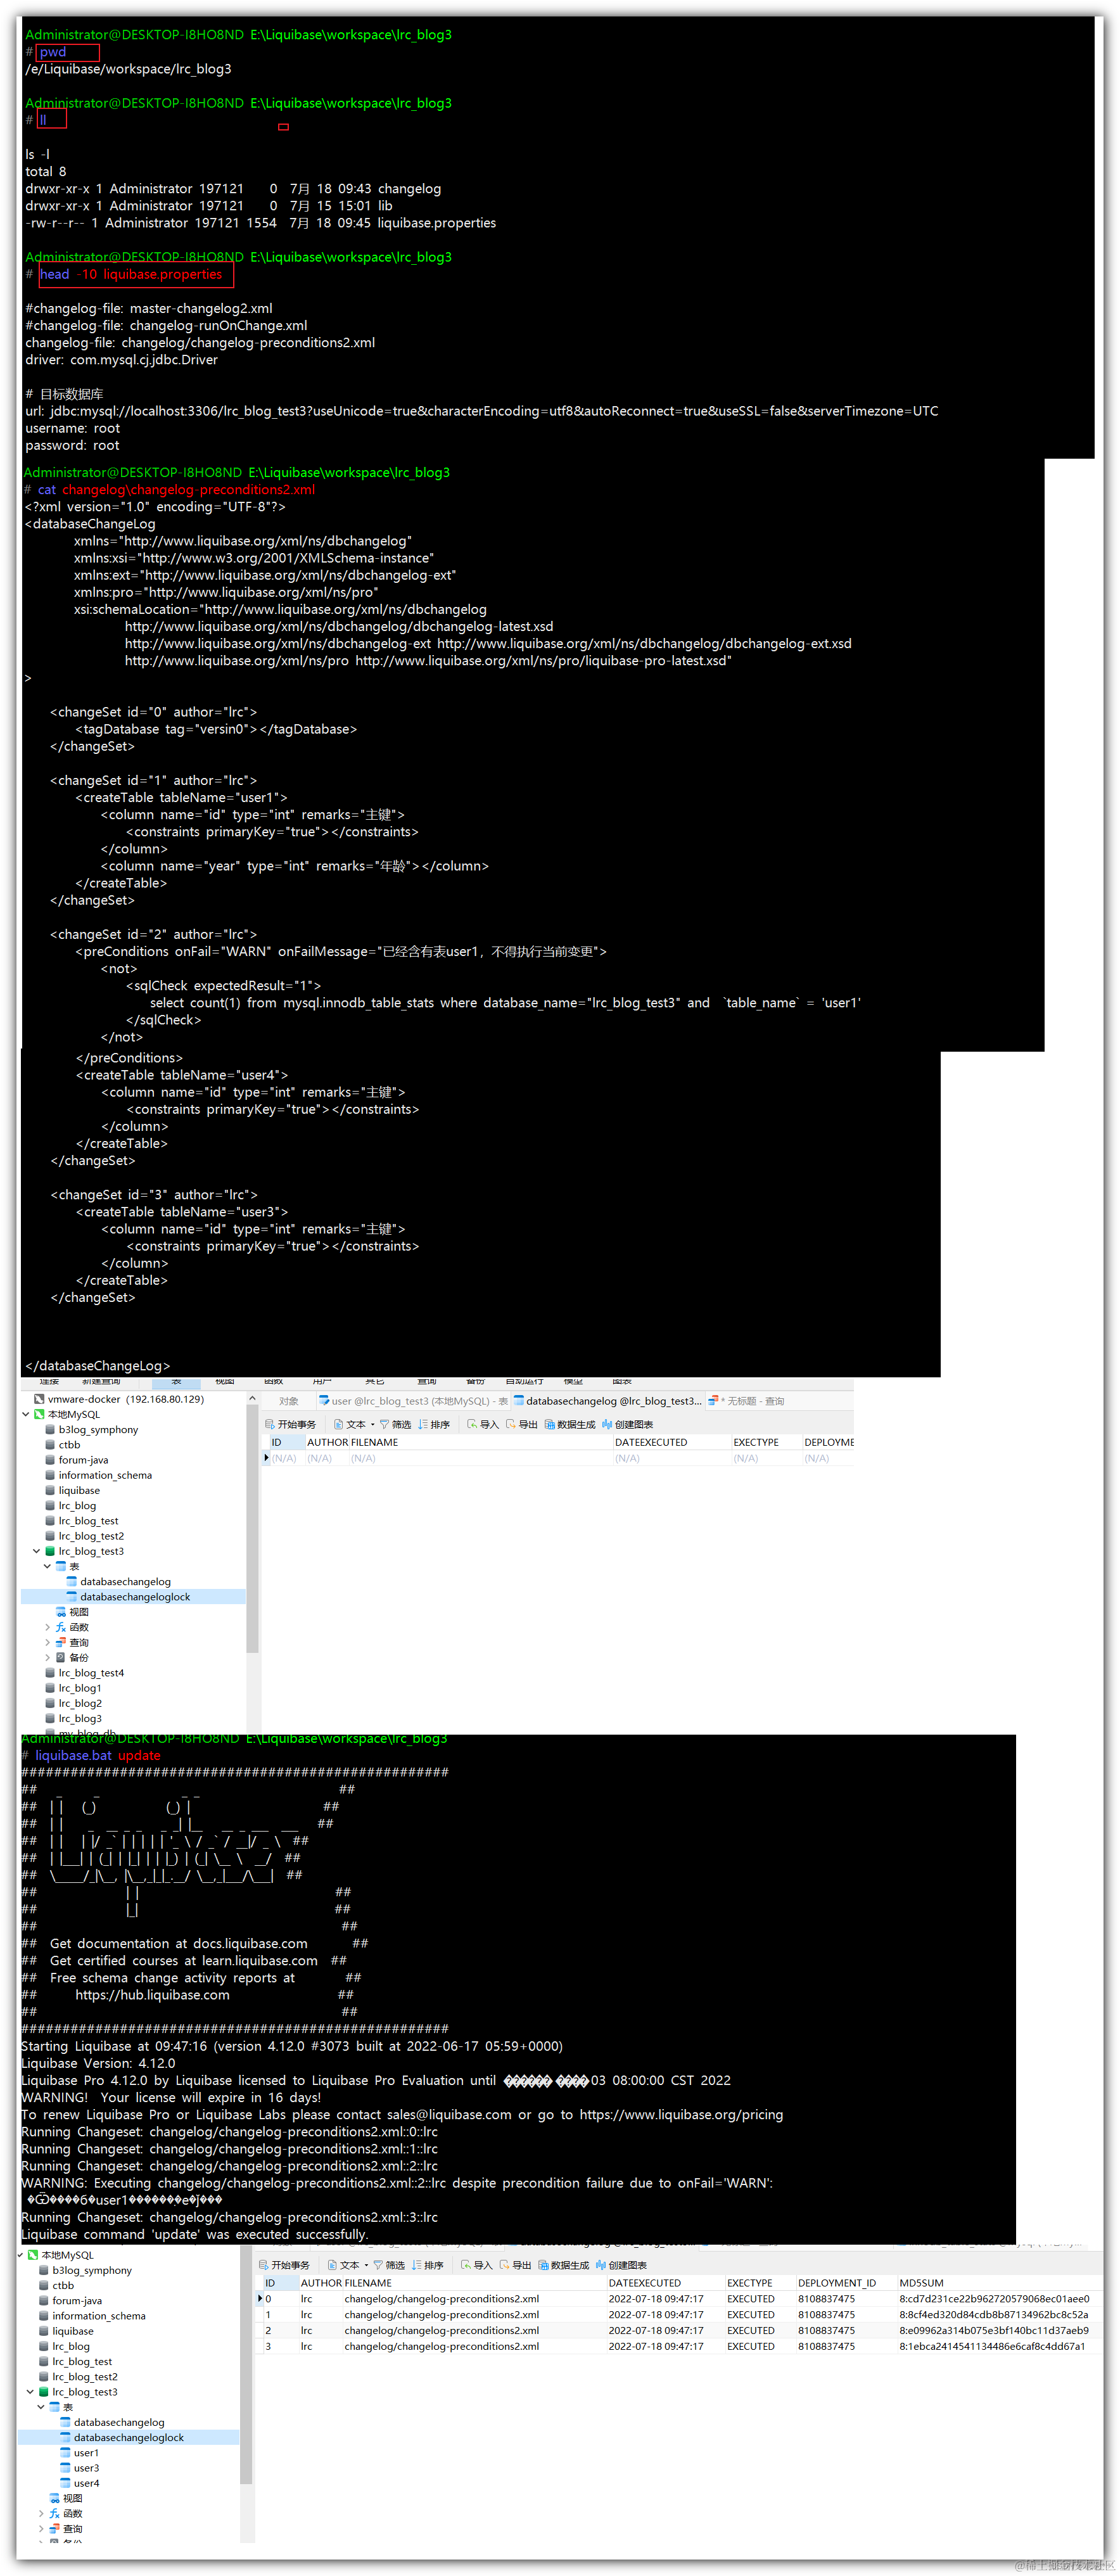Collapse 表 node in upper tree
Screen dimensions: 1120x2576
pos(48,1566)
